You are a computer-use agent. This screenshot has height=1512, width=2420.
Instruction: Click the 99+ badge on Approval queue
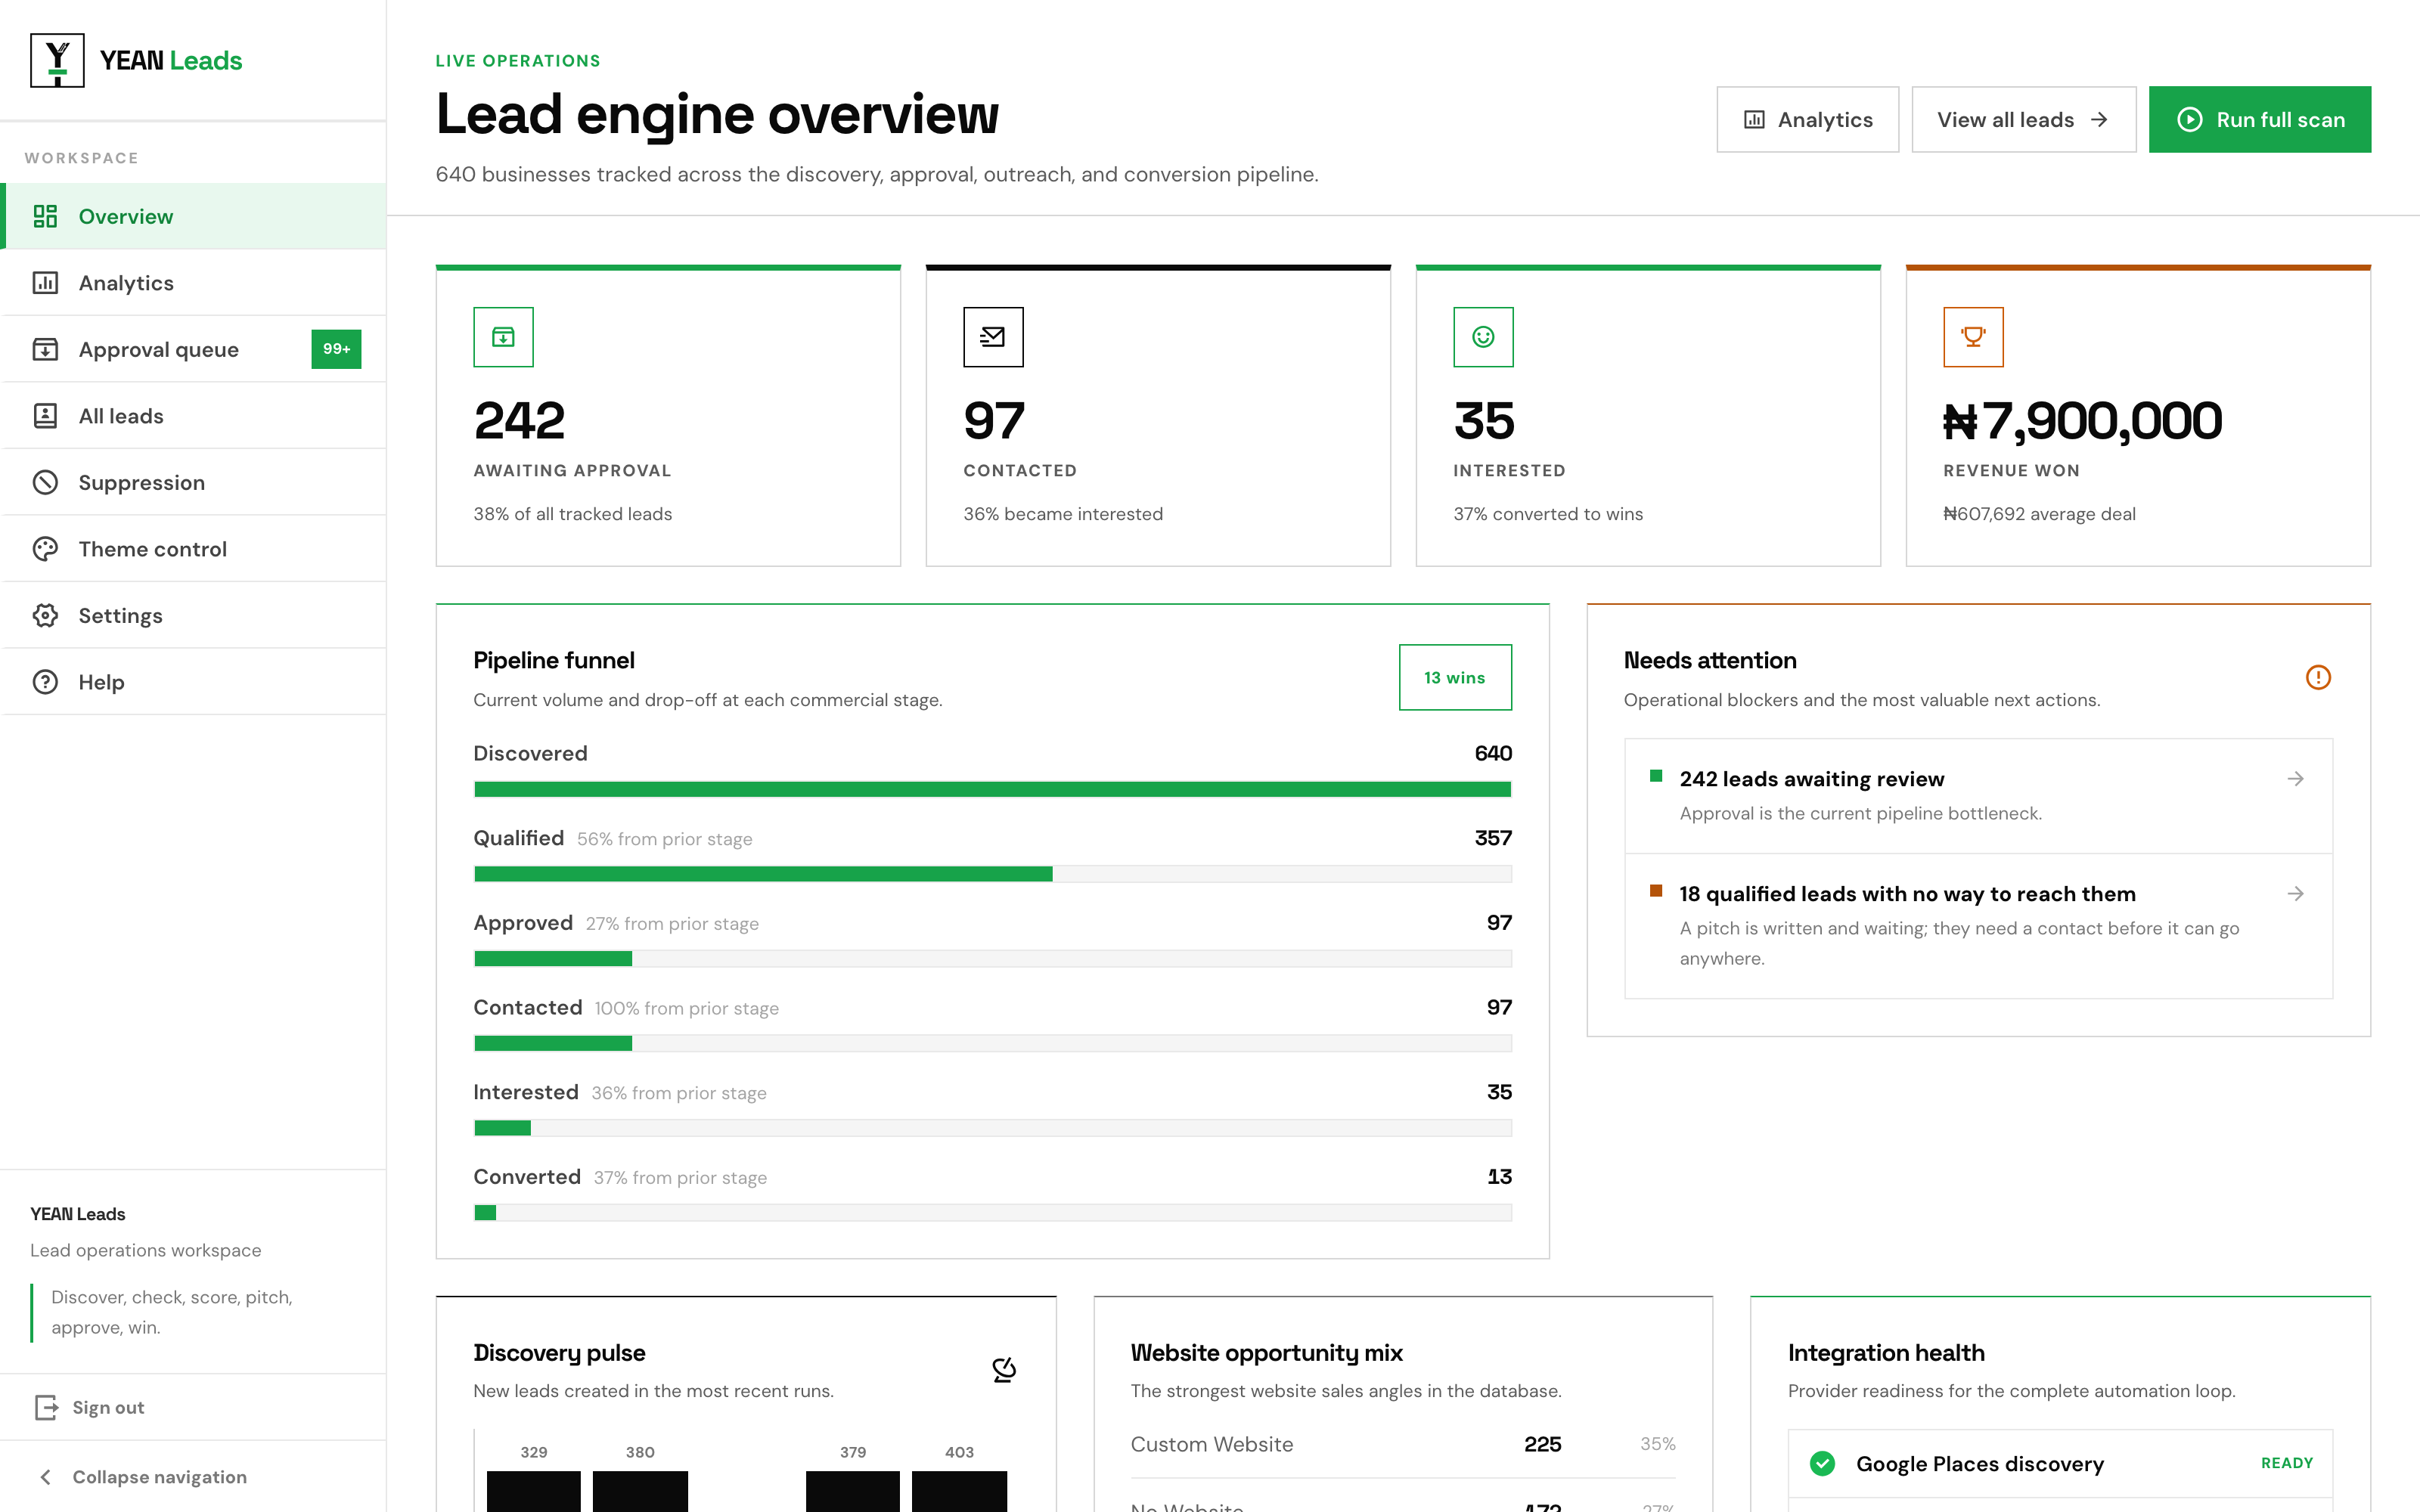pyautogui.click(x=336, y=349)
